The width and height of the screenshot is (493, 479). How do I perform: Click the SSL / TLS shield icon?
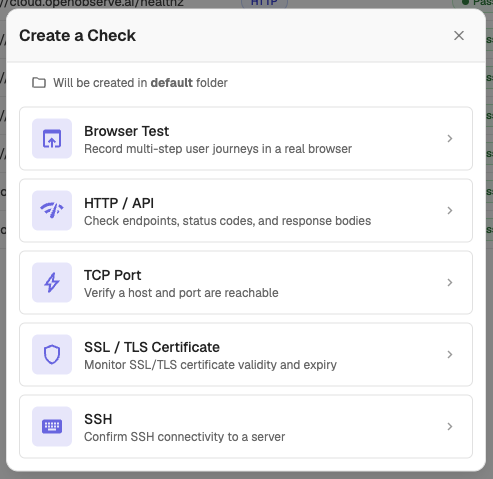(52, 354)
